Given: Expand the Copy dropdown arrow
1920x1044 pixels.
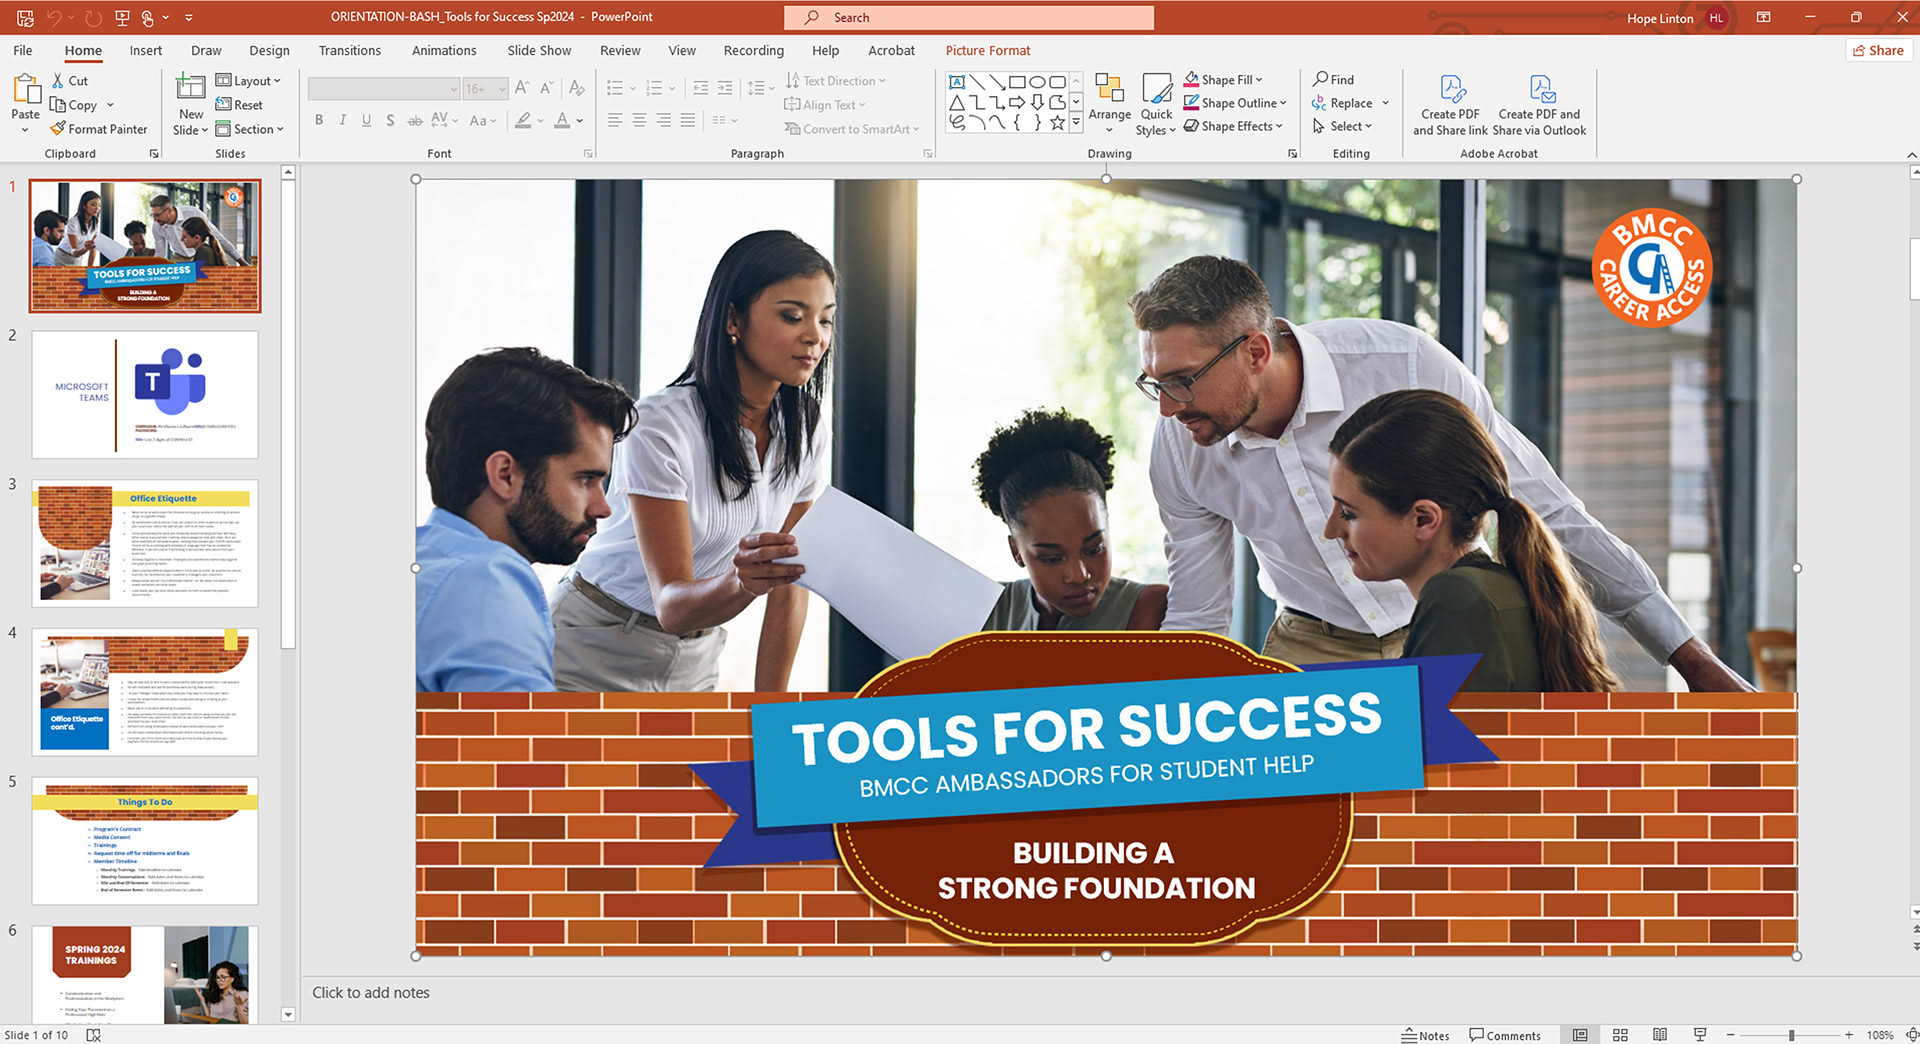Looking at the screenshot, I should tap(110, 105).
